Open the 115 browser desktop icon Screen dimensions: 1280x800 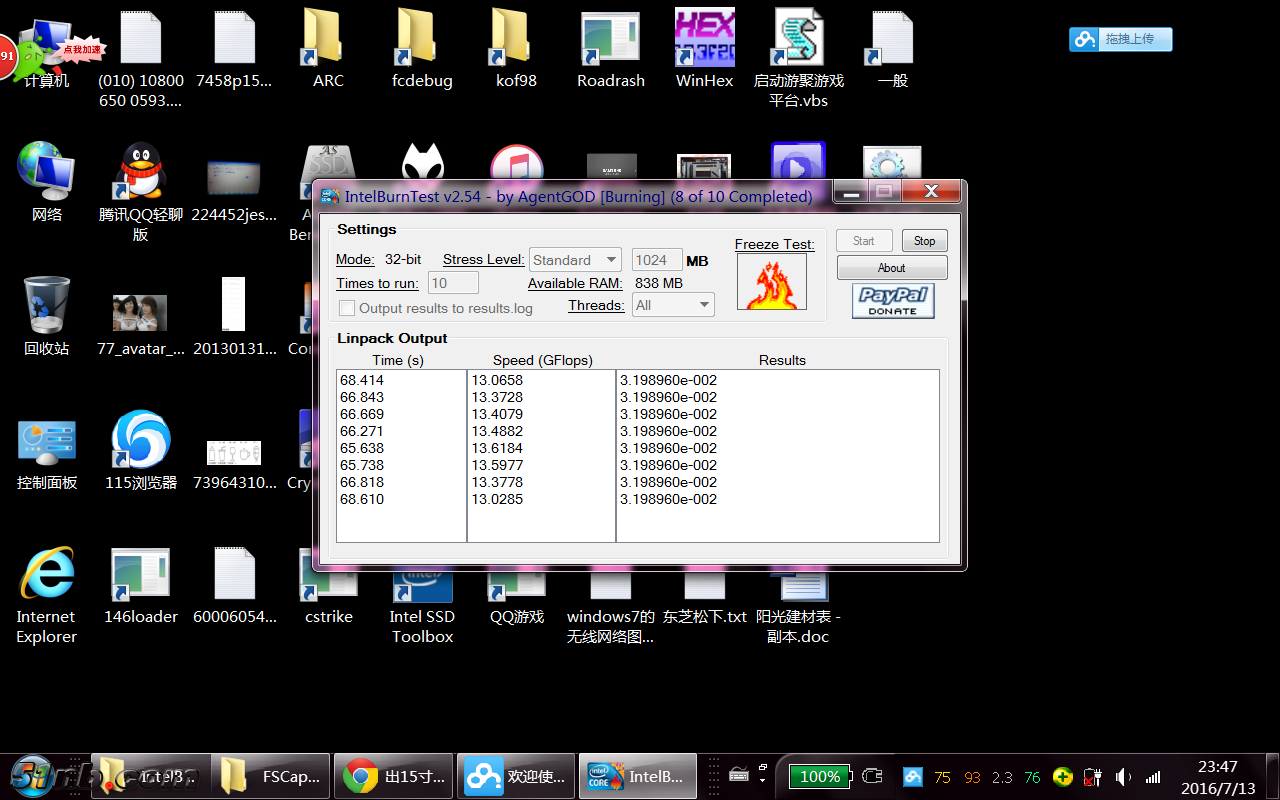click(x=140, y=450)
